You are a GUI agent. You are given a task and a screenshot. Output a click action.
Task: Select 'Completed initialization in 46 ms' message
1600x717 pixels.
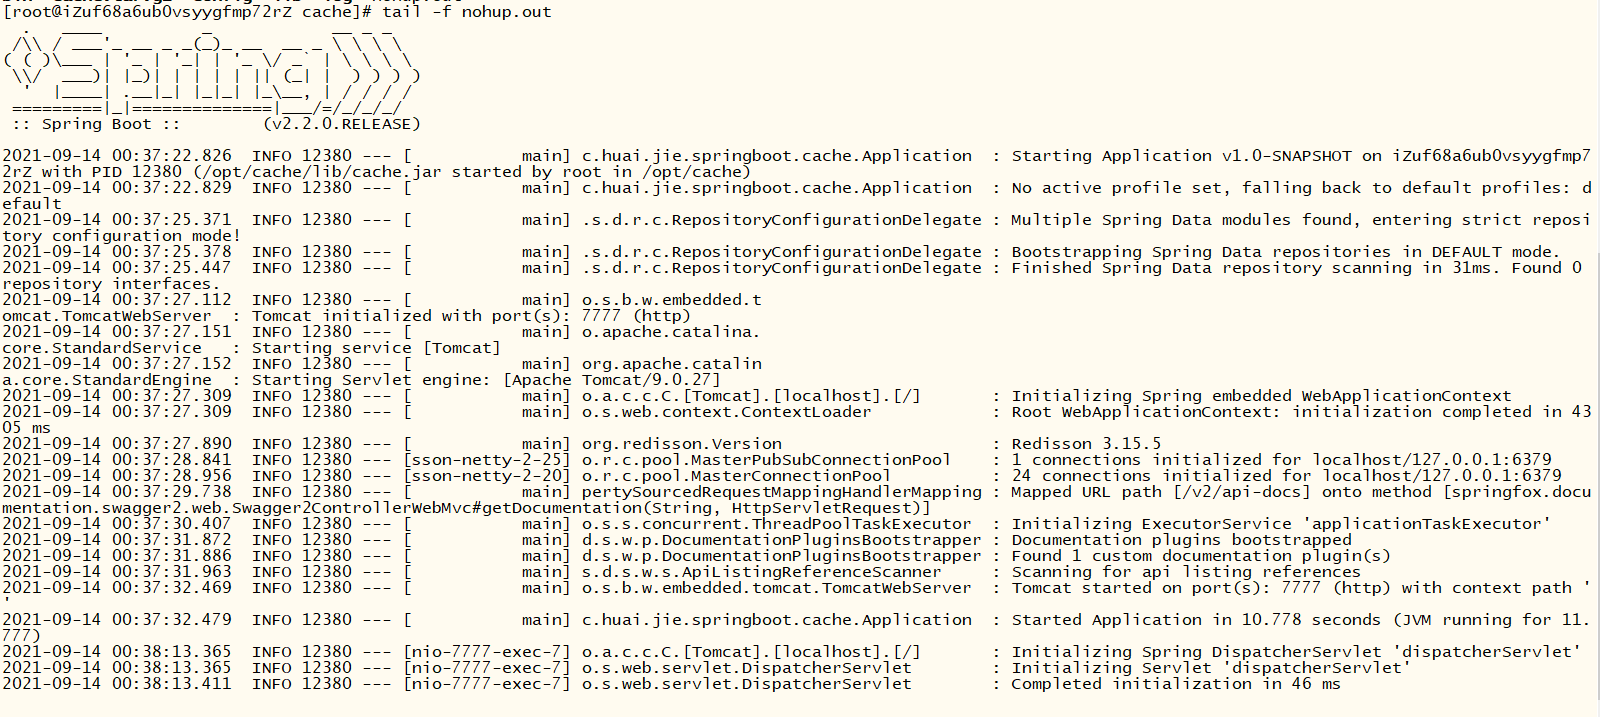point(1176,684)
